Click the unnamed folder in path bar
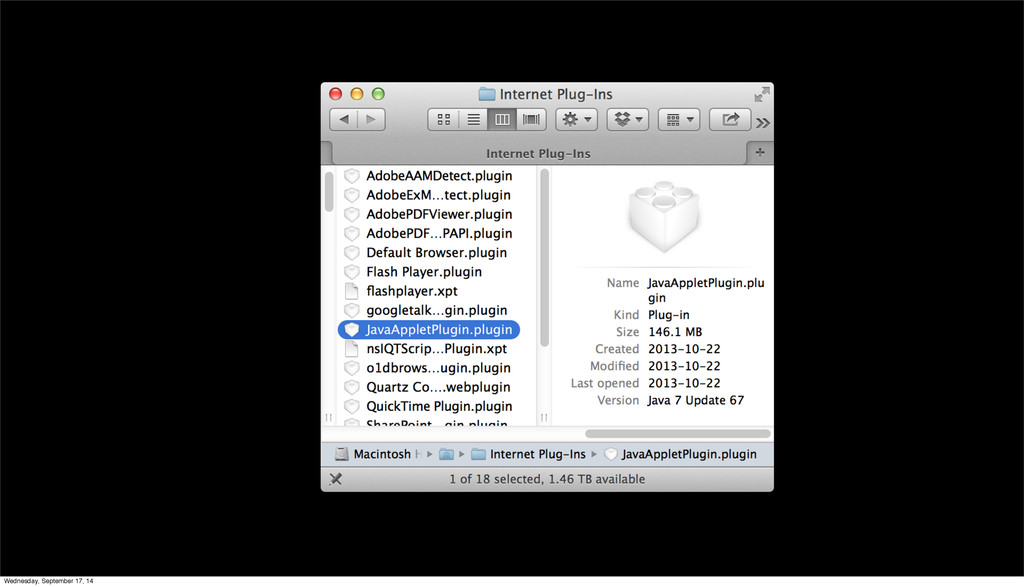 [x=446, y=454]
